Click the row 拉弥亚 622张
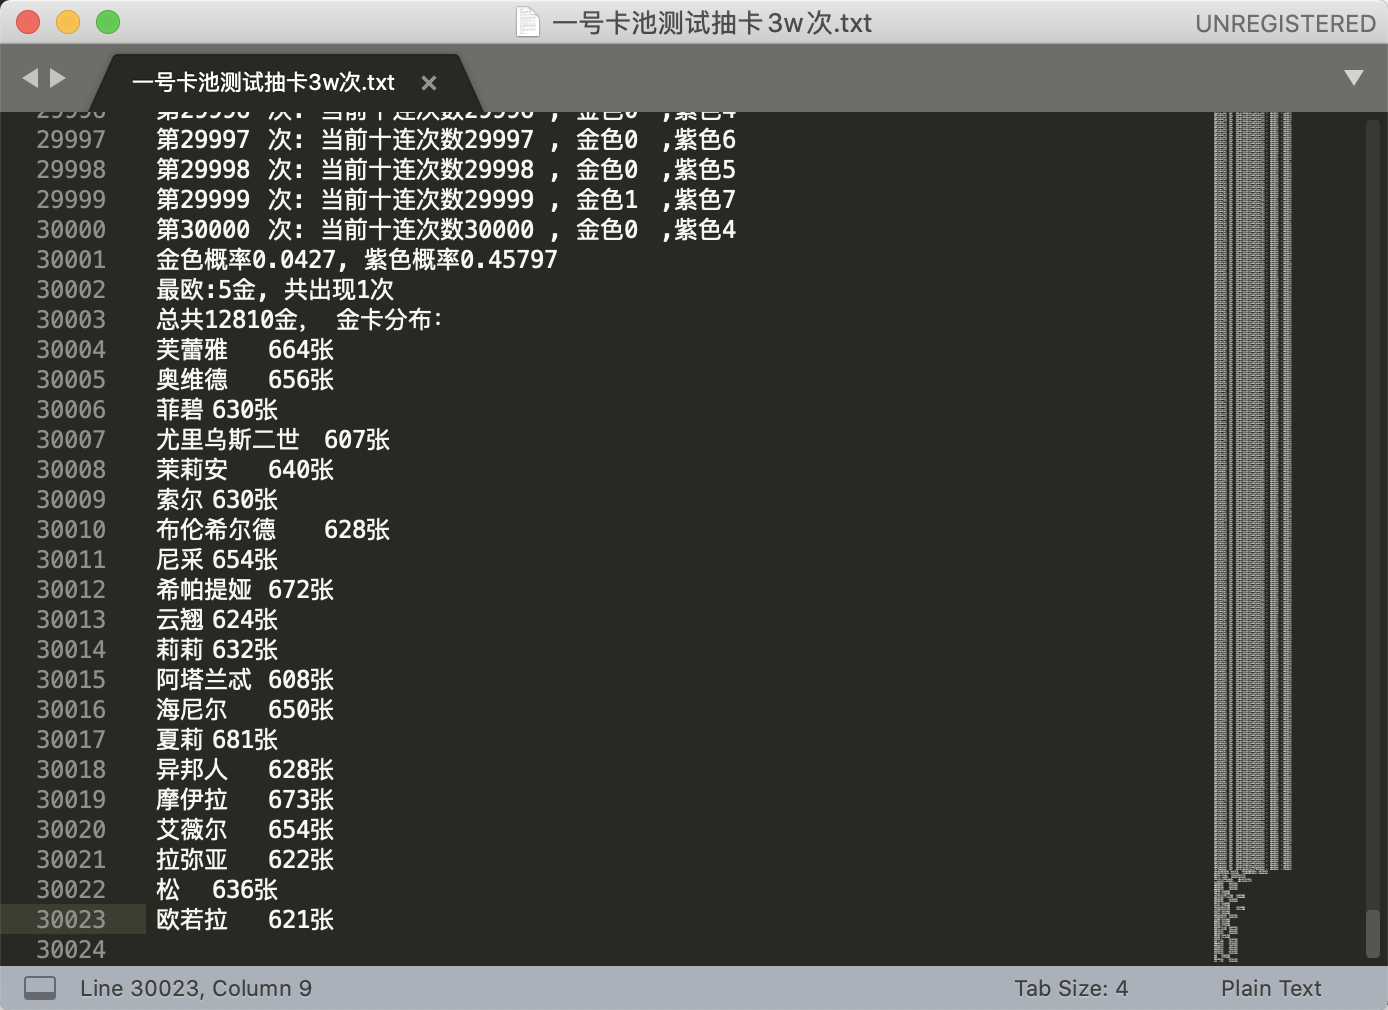Viewport: 1388px width, 1010px height. tap(245, 860)
